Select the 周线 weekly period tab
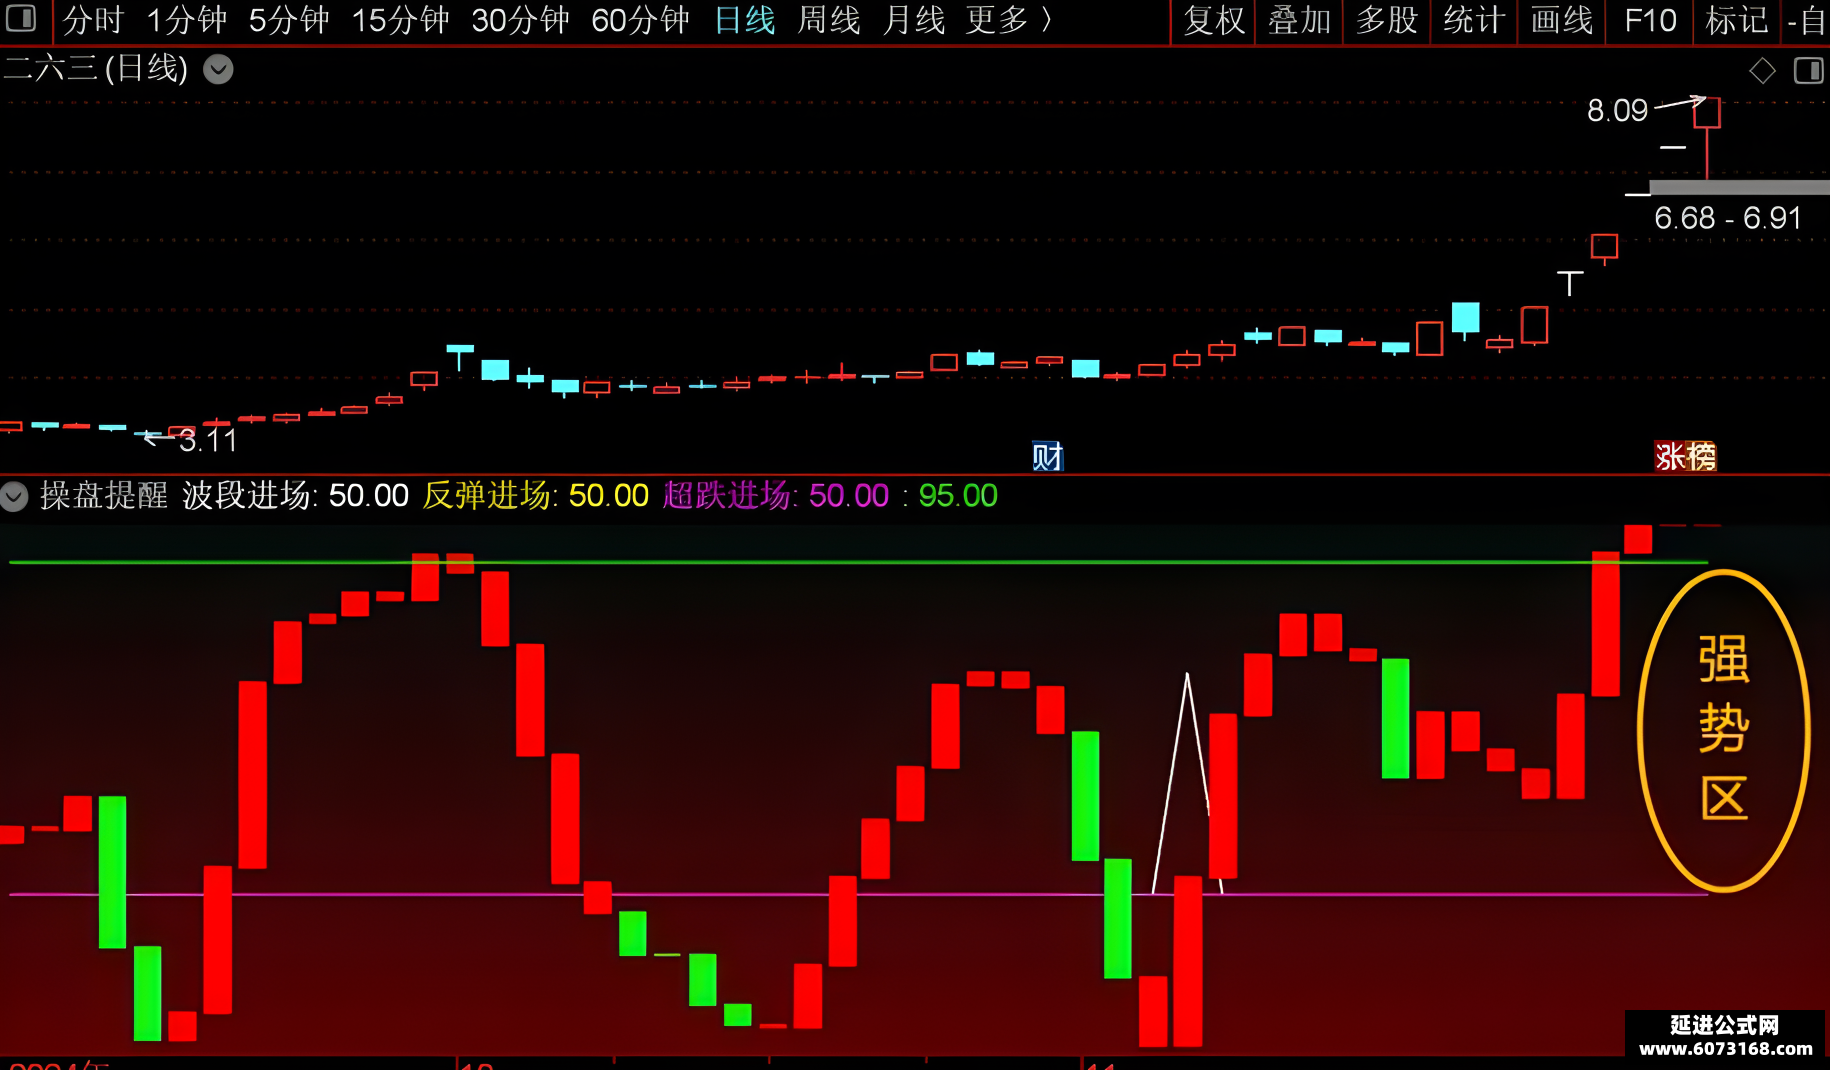The image size is (1830, 1070). (829, 19)
